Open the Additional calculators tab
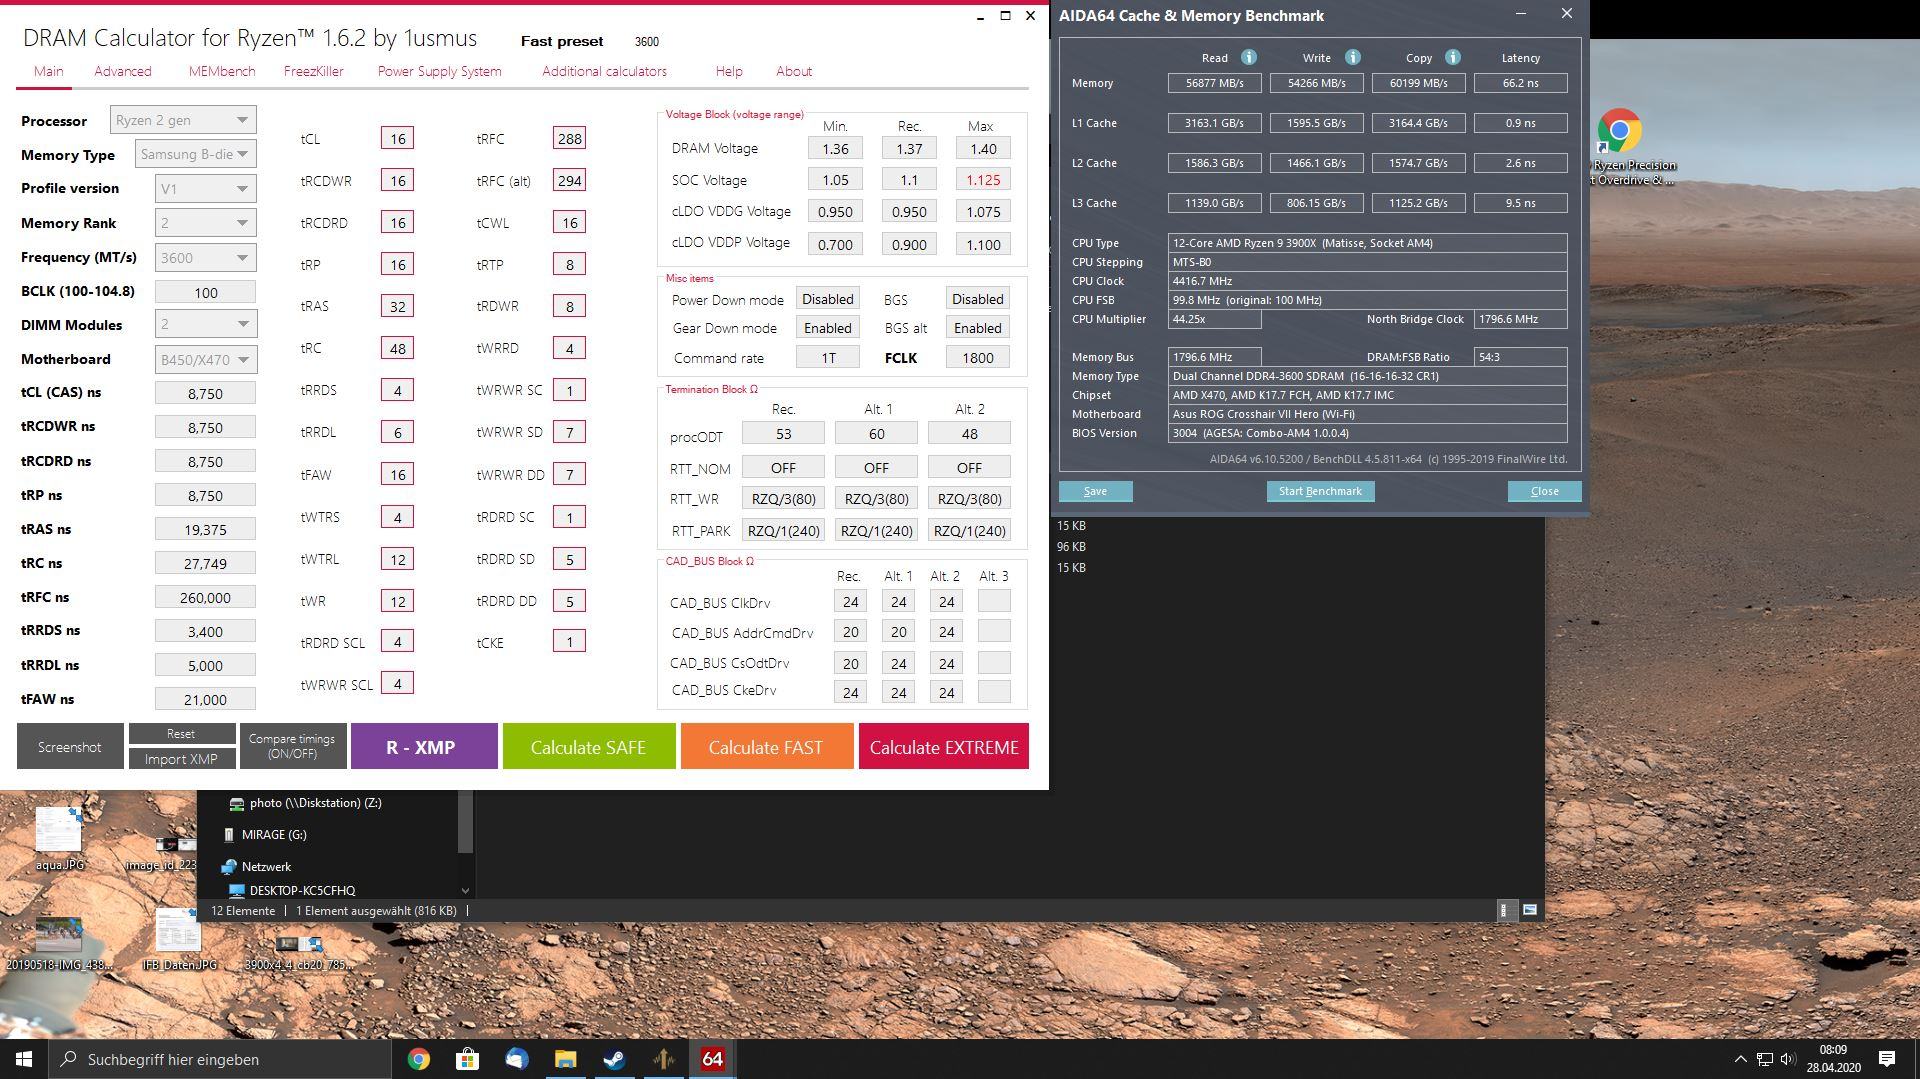 click(x=604, y=71)
